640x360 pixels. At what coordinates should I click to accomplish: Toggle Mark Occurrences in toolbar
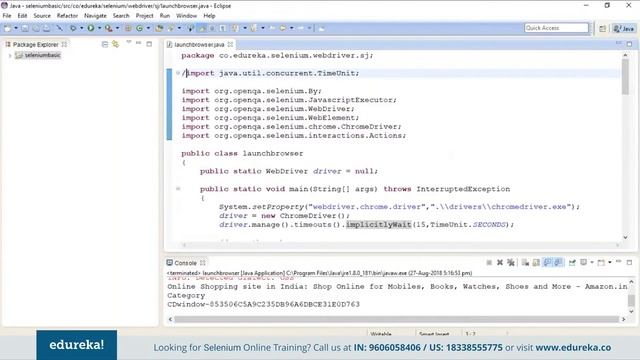pos(202,28)
